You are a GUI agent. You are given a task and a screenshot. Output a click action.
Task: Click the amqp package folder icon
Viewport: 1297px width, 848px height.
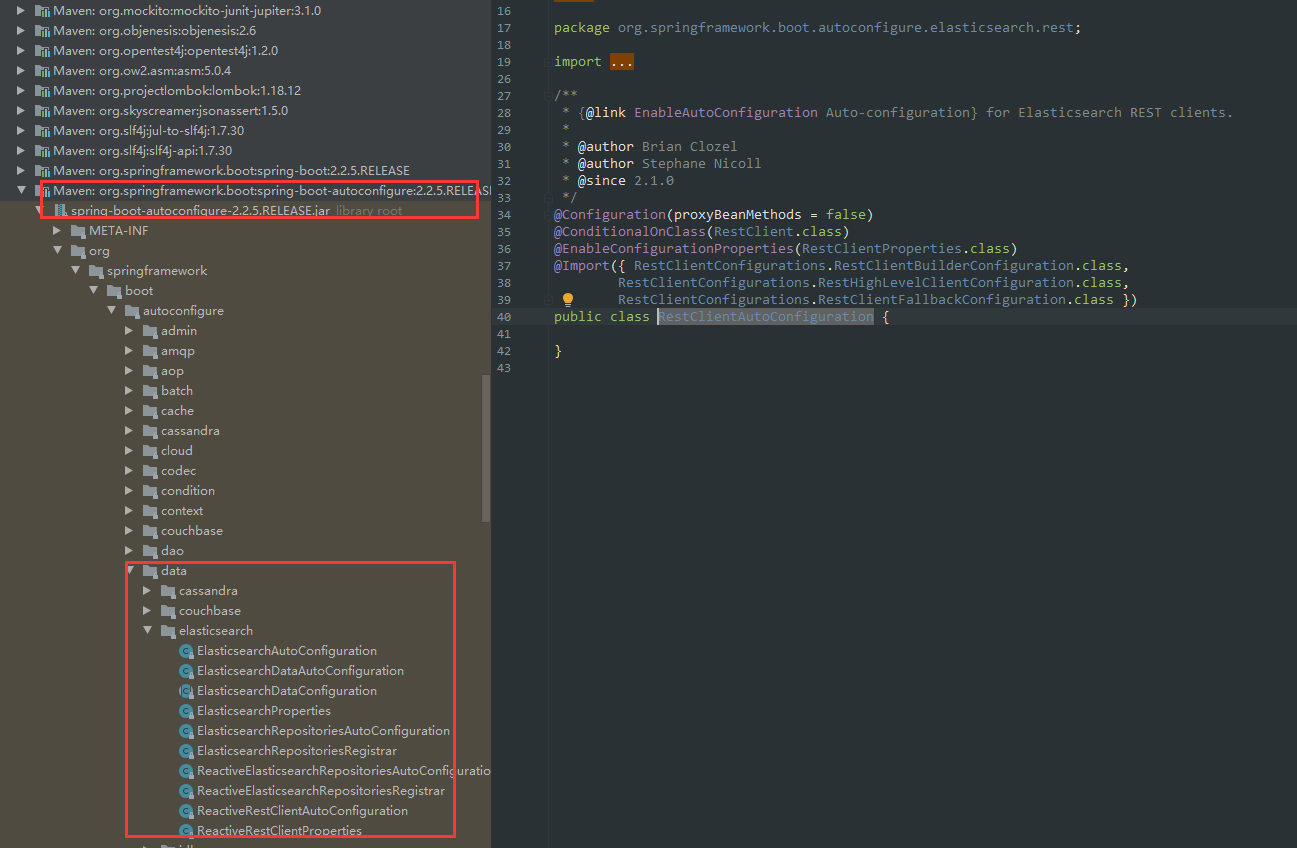(x=150, y=351)
